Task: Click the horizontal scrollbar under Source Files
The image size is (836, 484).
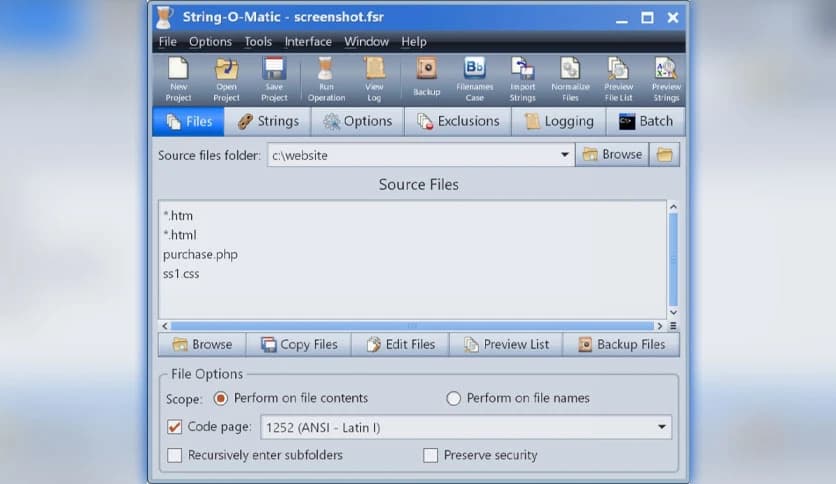Action: (410, 325)
